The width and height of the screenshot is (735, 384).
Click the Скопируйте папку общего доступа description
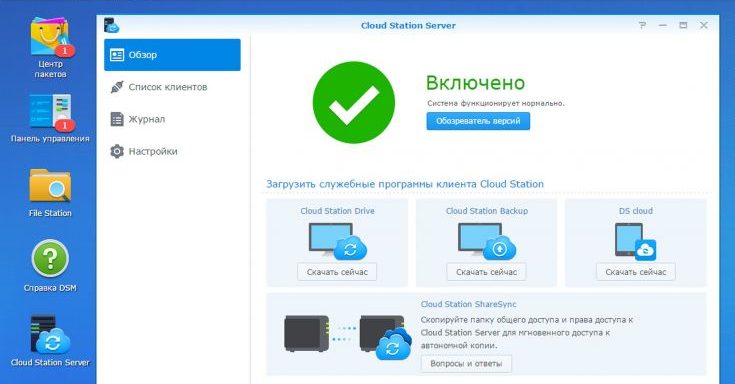click(x=527, y=332)
